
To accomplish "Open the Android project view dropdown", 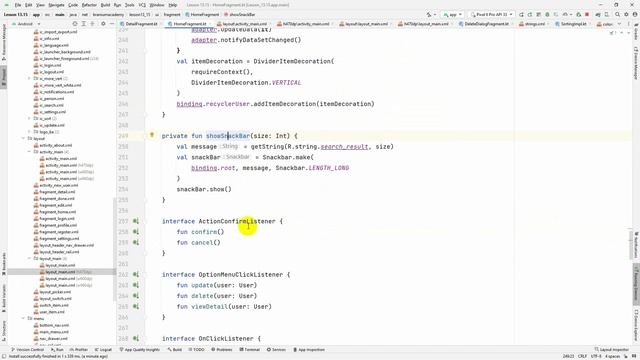I will pos(26,24).
